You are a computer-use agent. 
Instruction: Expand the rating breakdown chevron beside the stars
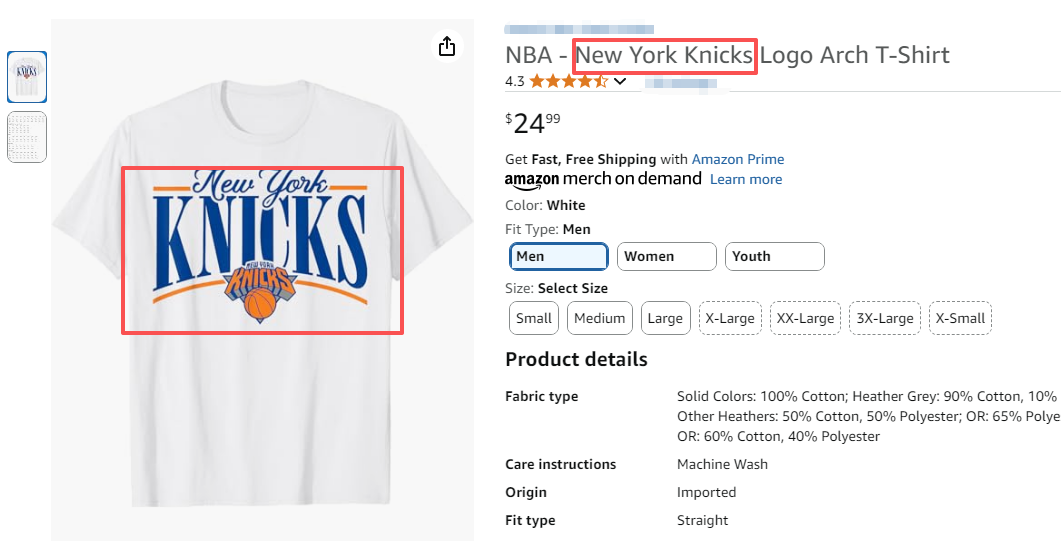tap(620, 81)
